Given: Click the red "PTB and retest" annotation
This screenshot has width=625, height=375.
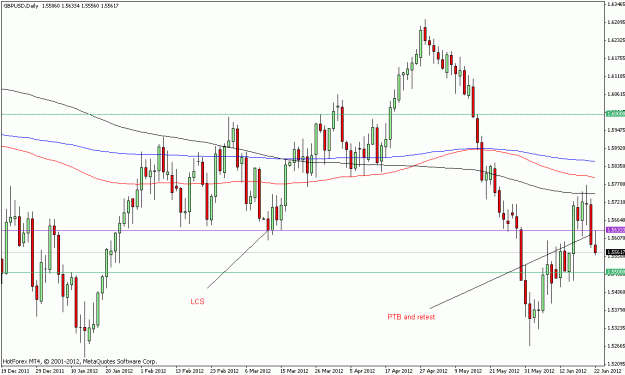Looking at the screenshot, I should (x=411, y=317).
